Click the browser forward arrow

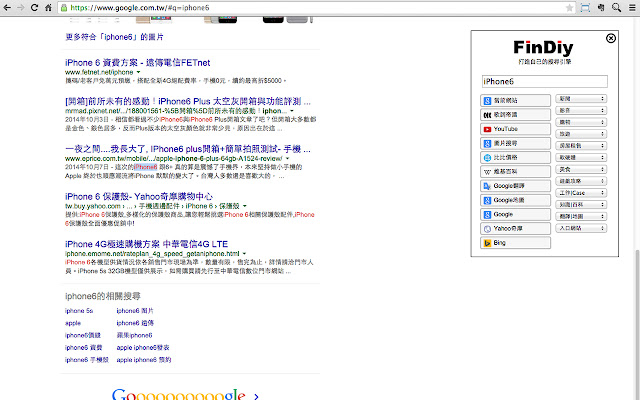tap(20, 7)
